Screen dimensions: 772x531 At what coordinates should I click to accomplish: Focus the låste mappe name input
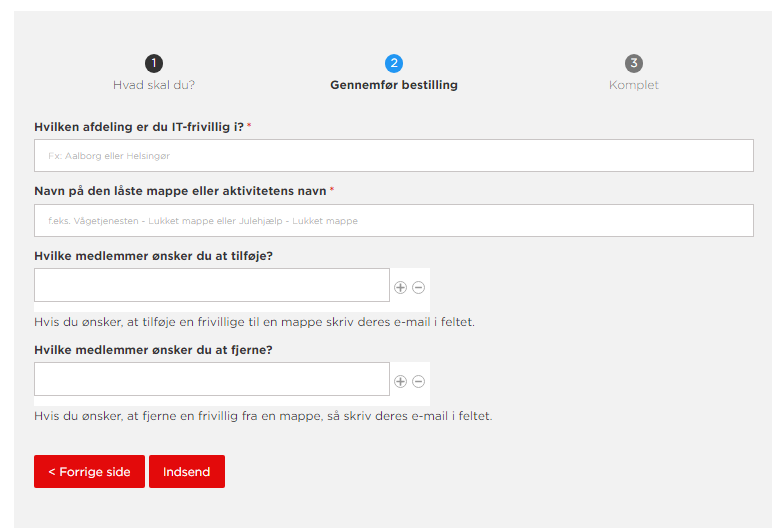tap(394, 220)
